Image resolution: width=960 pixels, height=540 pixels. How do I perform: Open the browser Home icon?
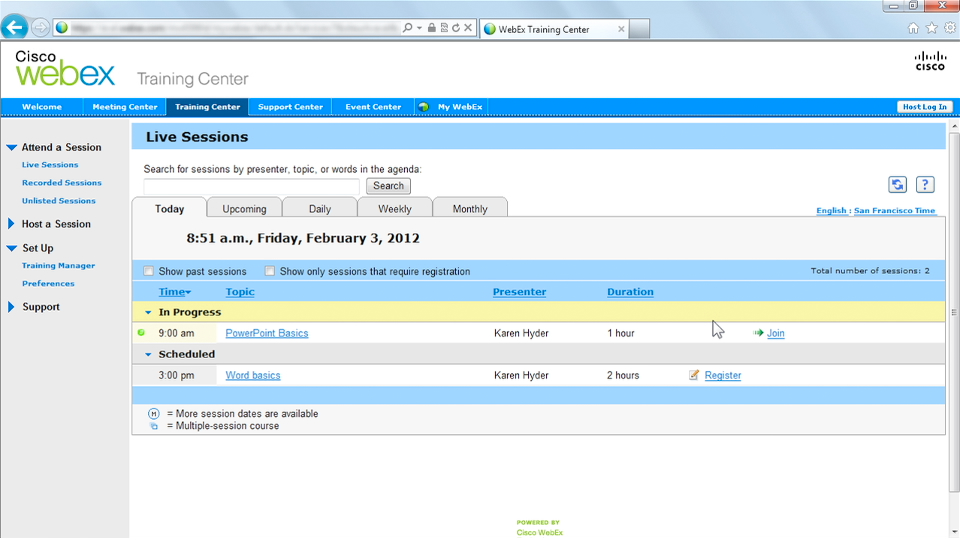pyautogui.click(x=913, y=28)
